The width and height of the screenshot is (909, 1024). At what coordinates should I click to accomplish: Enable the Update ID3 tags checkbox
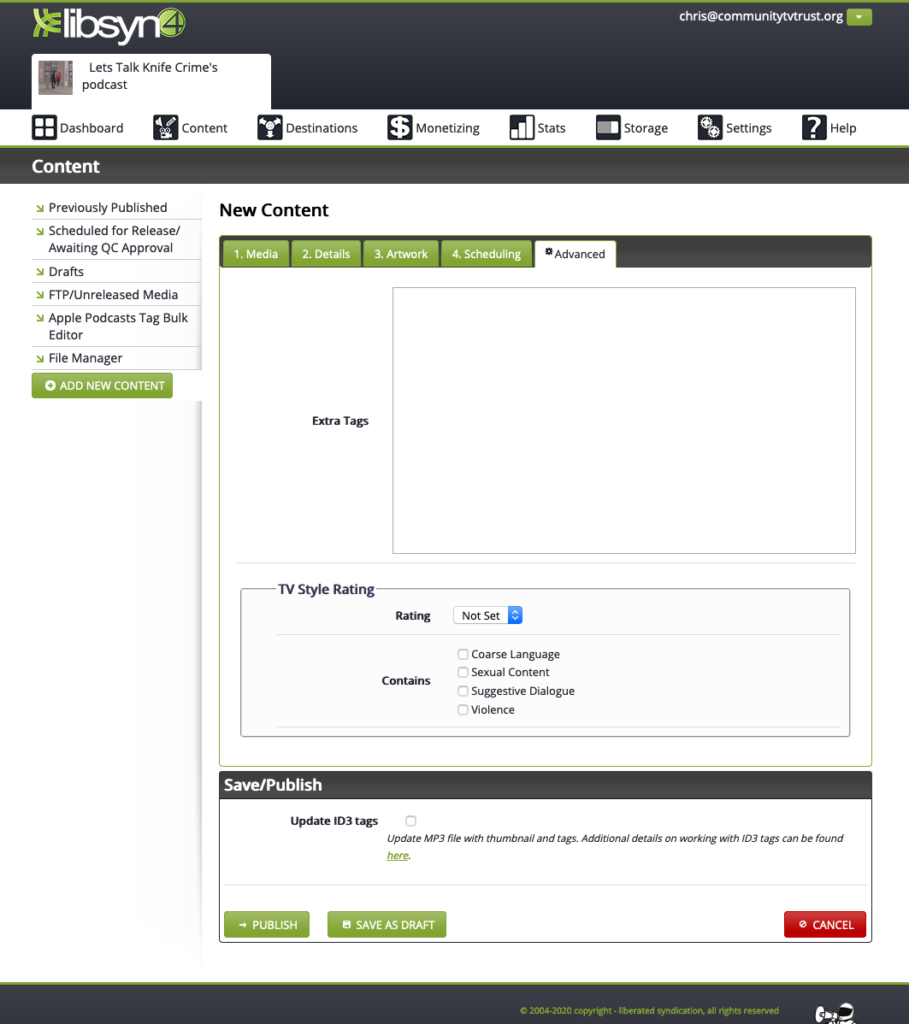click(411, 821)
